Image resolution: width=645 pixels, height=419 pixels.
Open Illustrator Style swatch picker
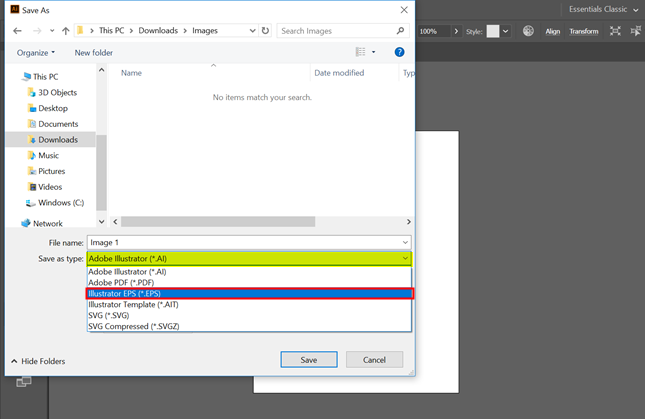tap(493, 31)
